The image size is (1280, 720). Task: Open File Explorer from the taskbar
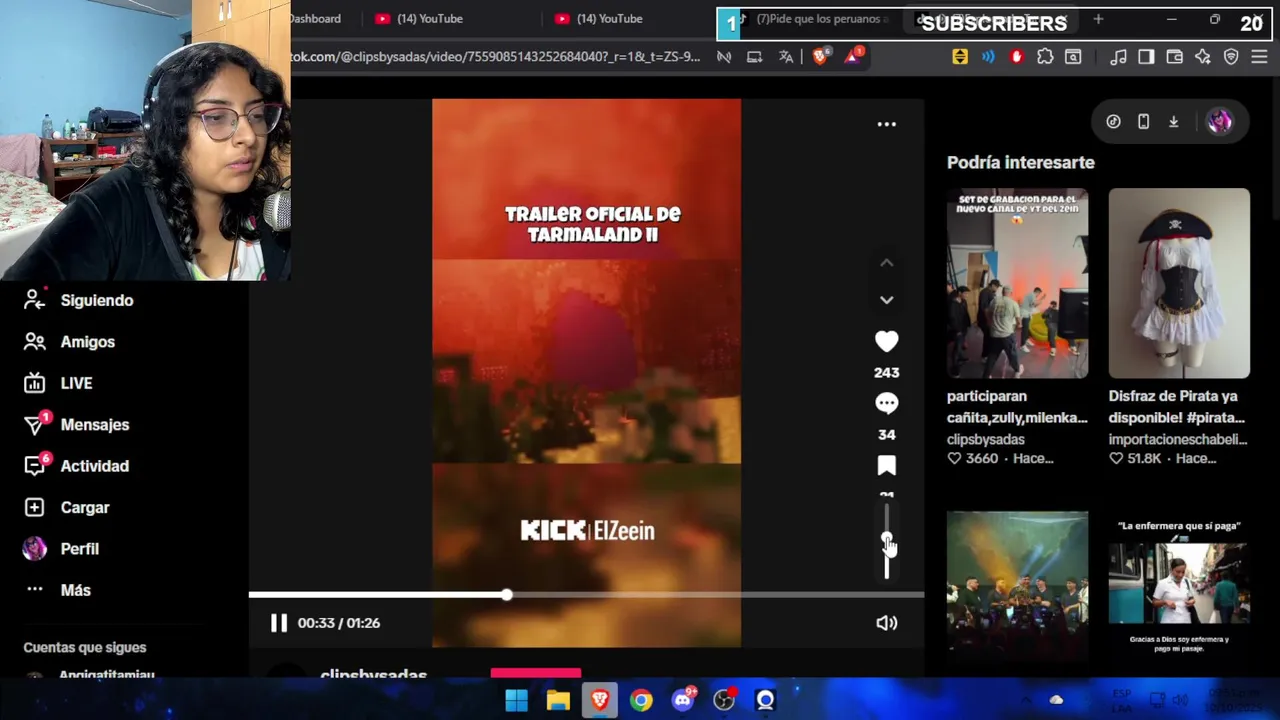[x=558, y=700]
